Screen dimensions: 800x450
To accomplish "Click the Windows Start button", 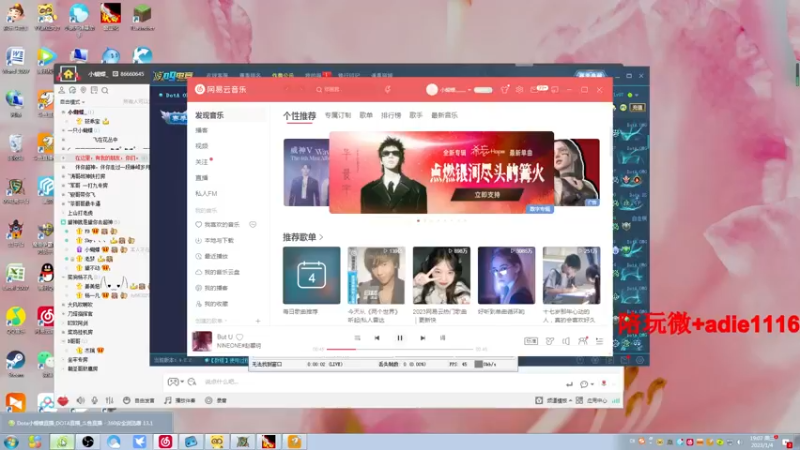I will (11, 442).
